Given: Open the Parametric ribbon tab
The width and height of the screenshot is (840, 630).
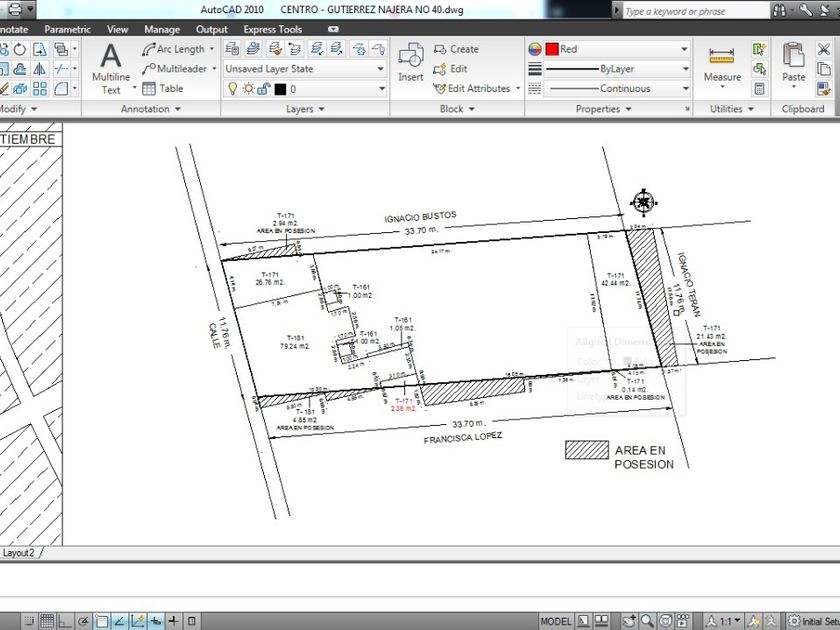Looking at the screenshot, I should 67,30.
